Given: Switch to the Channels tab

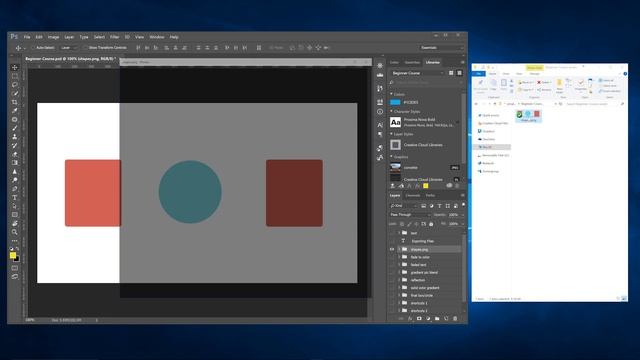Looking at the screenshot, I should pyautogui.click(x=413, y=196).
